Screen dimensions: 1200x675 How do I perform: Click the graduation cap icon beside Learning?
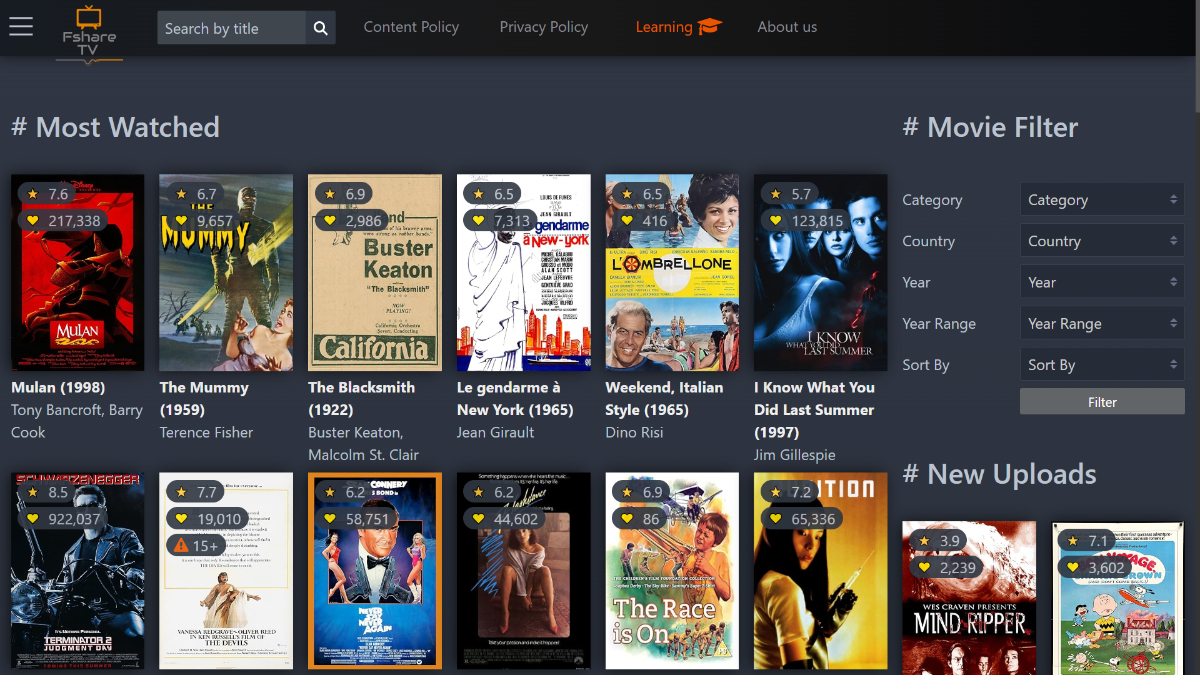pyautogui.click(x=710, y=27)
